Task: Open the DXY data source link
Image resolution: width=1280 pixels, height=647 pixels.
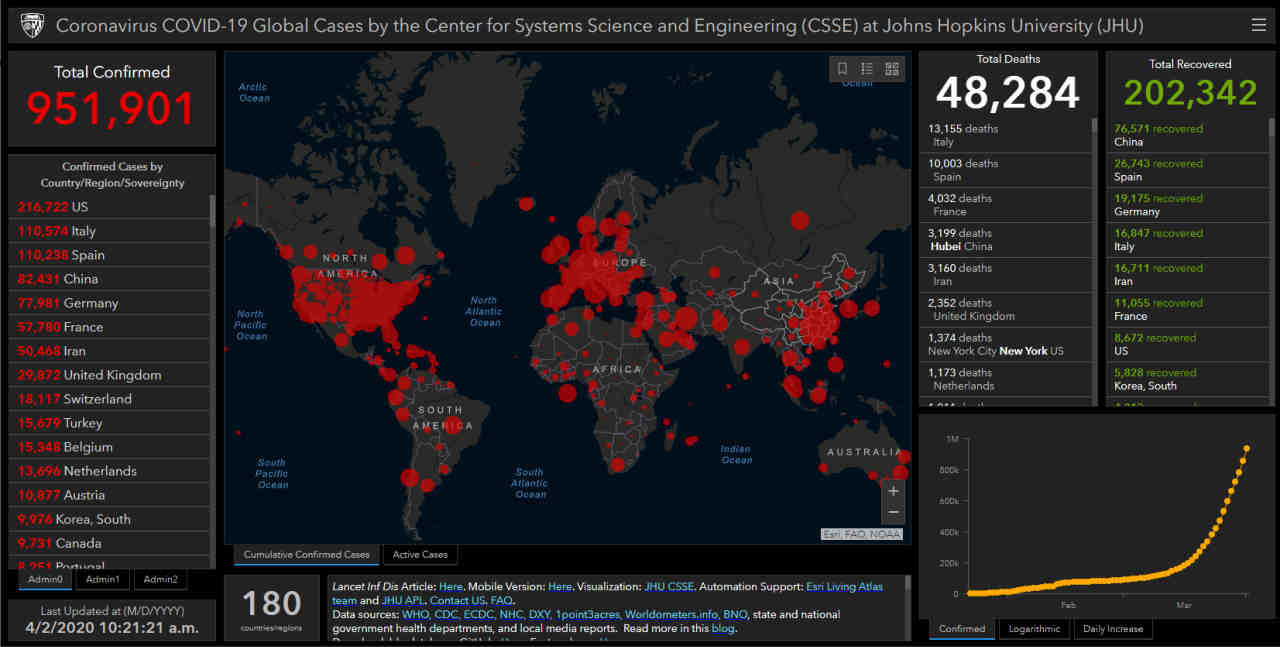Action: tap(540, 614)
